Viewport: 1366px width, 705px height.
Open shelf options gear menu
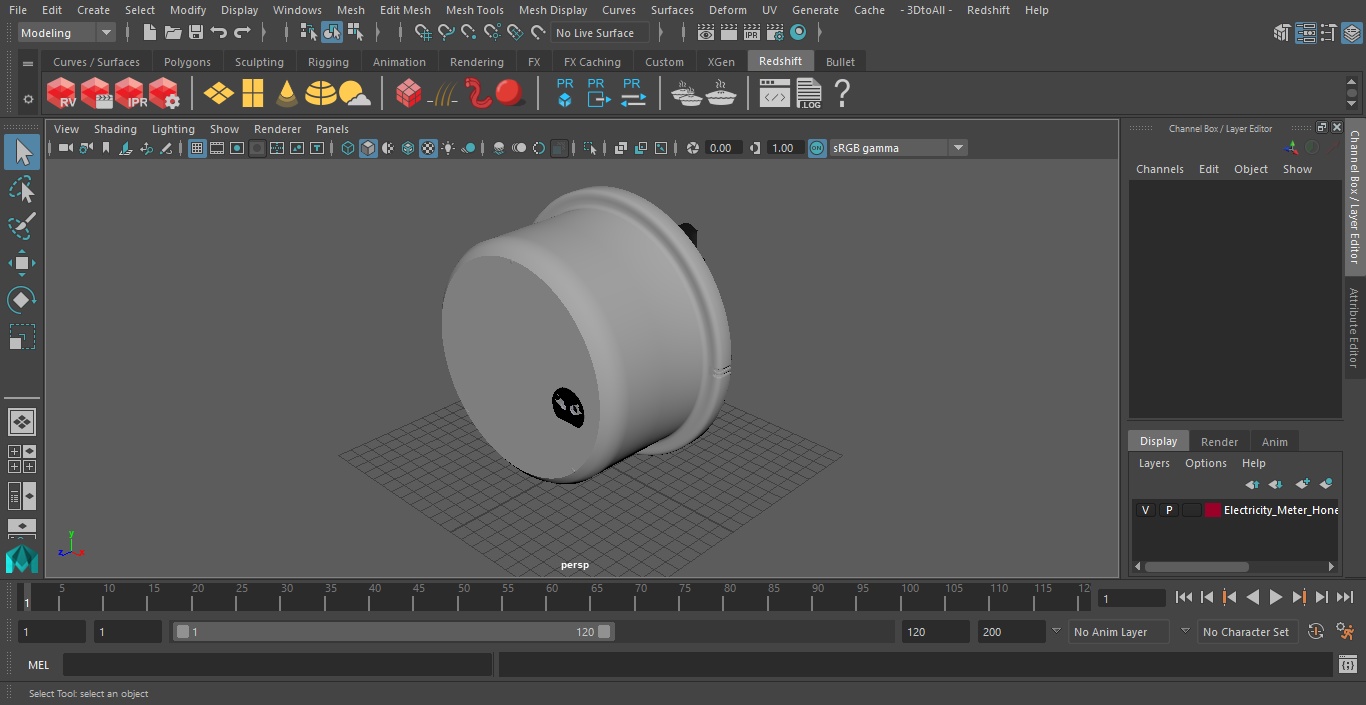point(28,99)
